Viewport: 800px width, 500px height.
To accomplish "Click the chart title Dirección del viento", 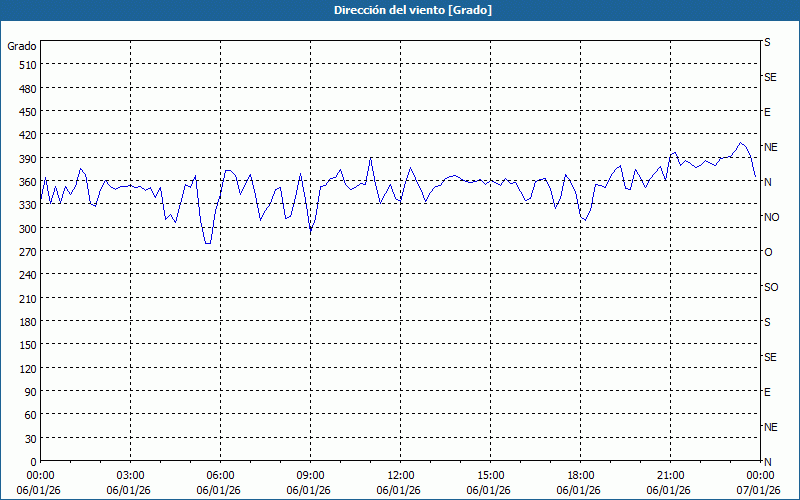I will click(x=399, y=10).
